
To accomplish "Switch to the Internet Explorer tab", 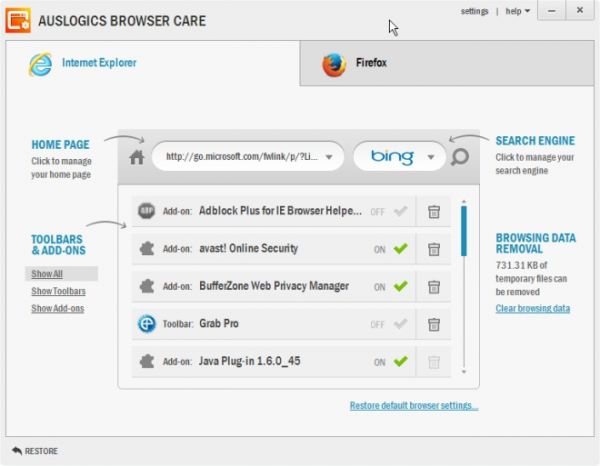I will [x=153, y=63].
